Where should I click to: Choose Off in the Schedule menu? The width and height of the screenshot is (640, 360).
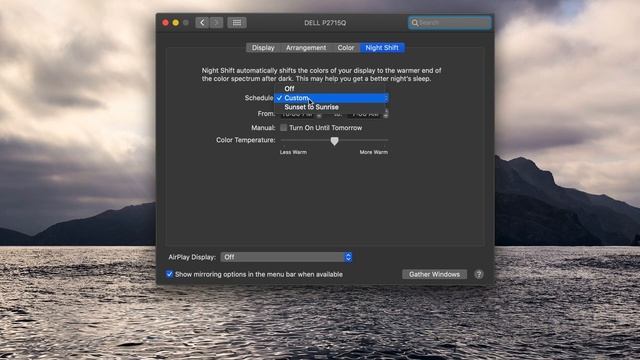330,89
